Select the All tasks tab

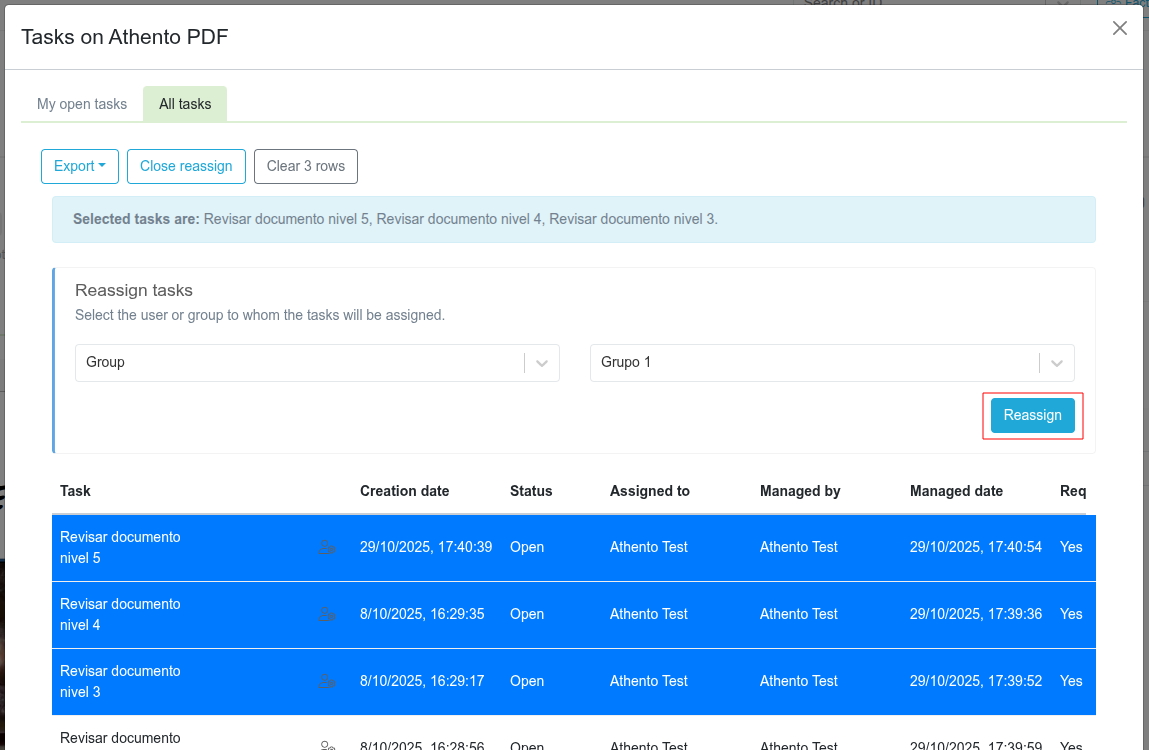185,104
